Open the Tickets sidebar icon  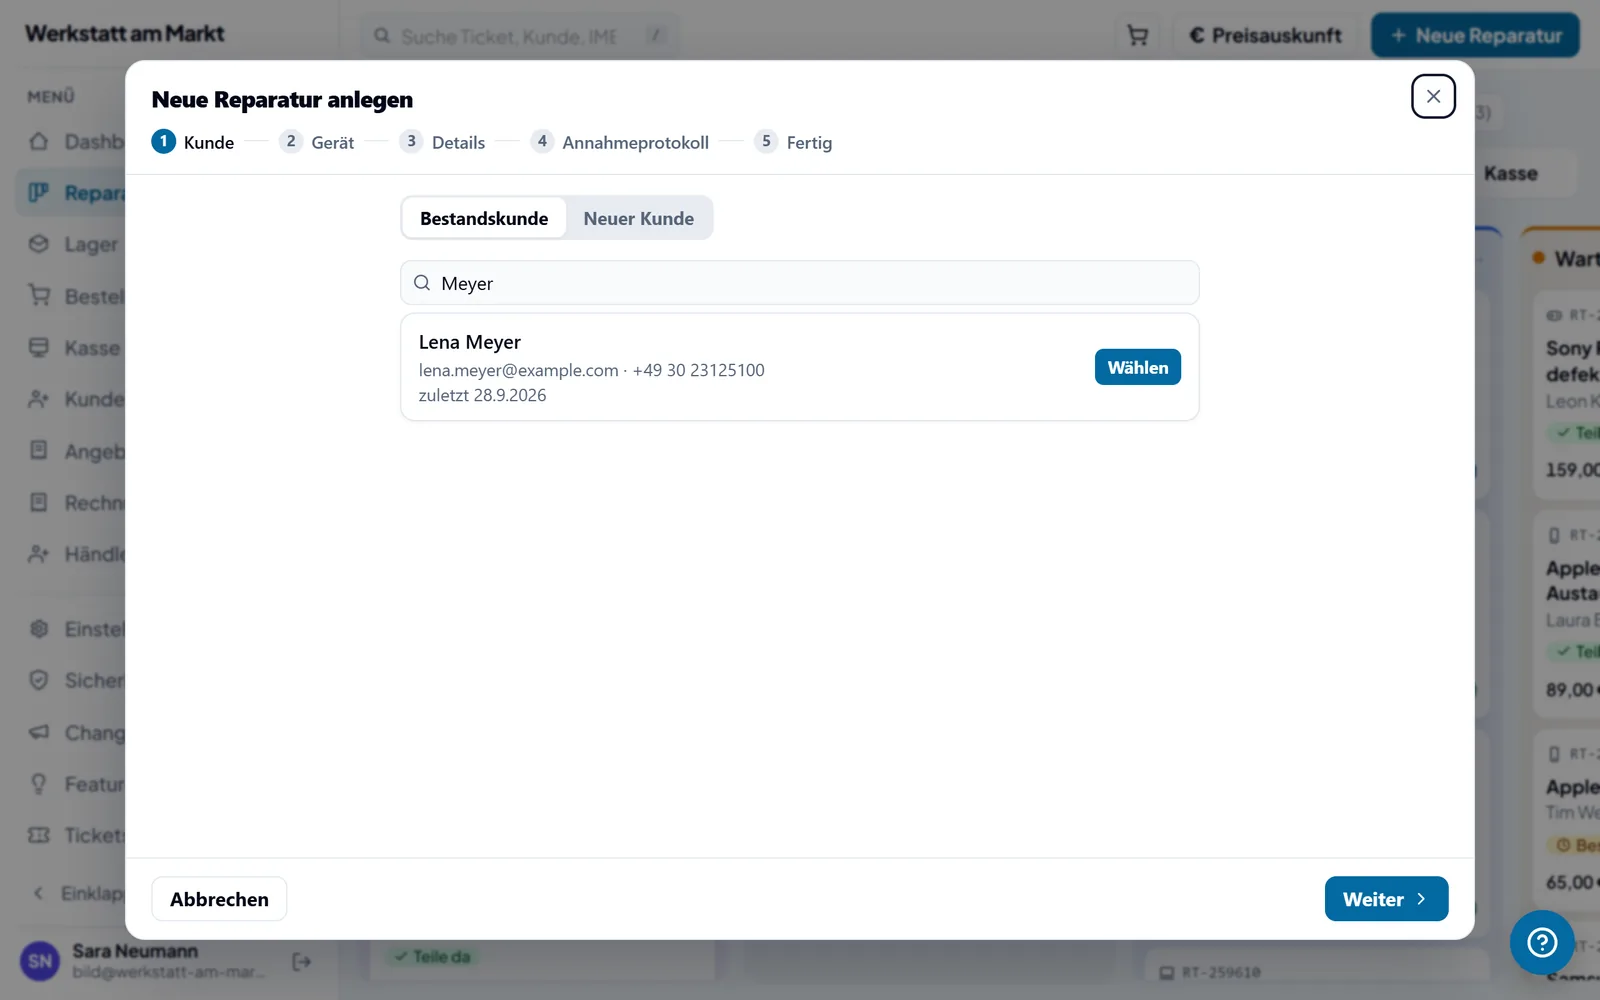pos(39,835)
